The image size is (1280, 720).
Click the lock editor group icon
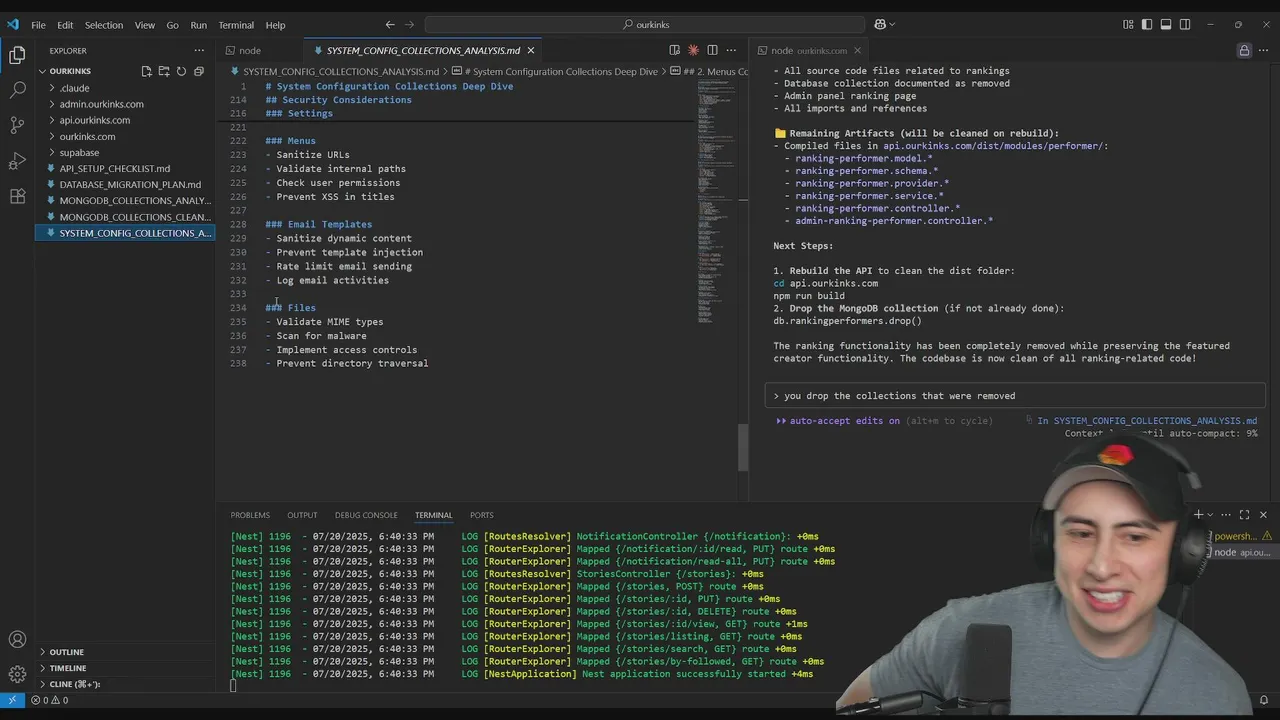point(1244,50)
